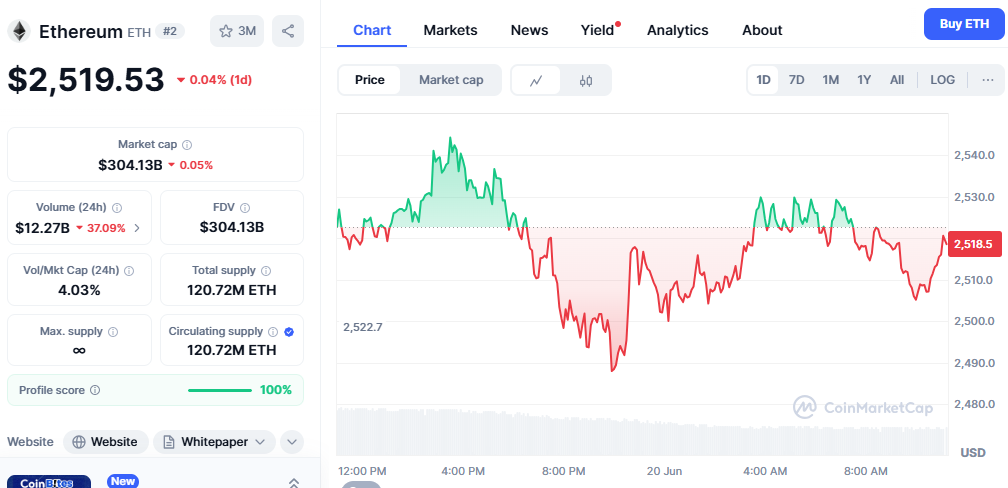Click the 2,522.7 chart reference label

click(x=363, y=327)
